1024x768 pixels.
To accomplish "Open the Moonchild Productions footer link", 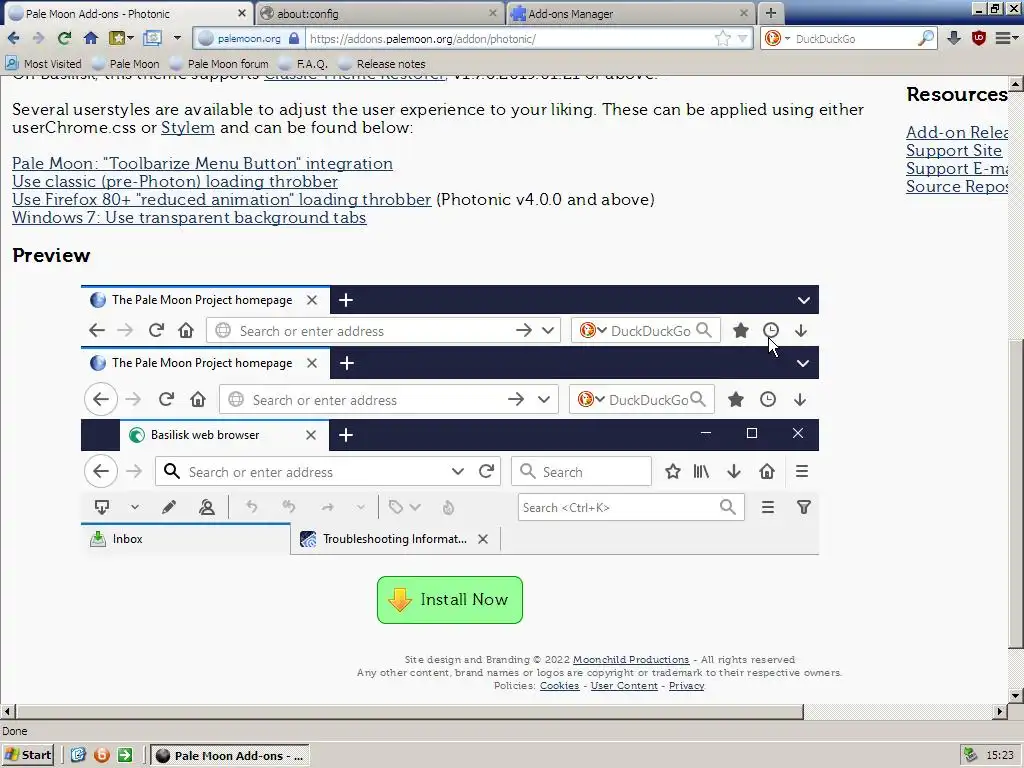I will click(631, 660).
